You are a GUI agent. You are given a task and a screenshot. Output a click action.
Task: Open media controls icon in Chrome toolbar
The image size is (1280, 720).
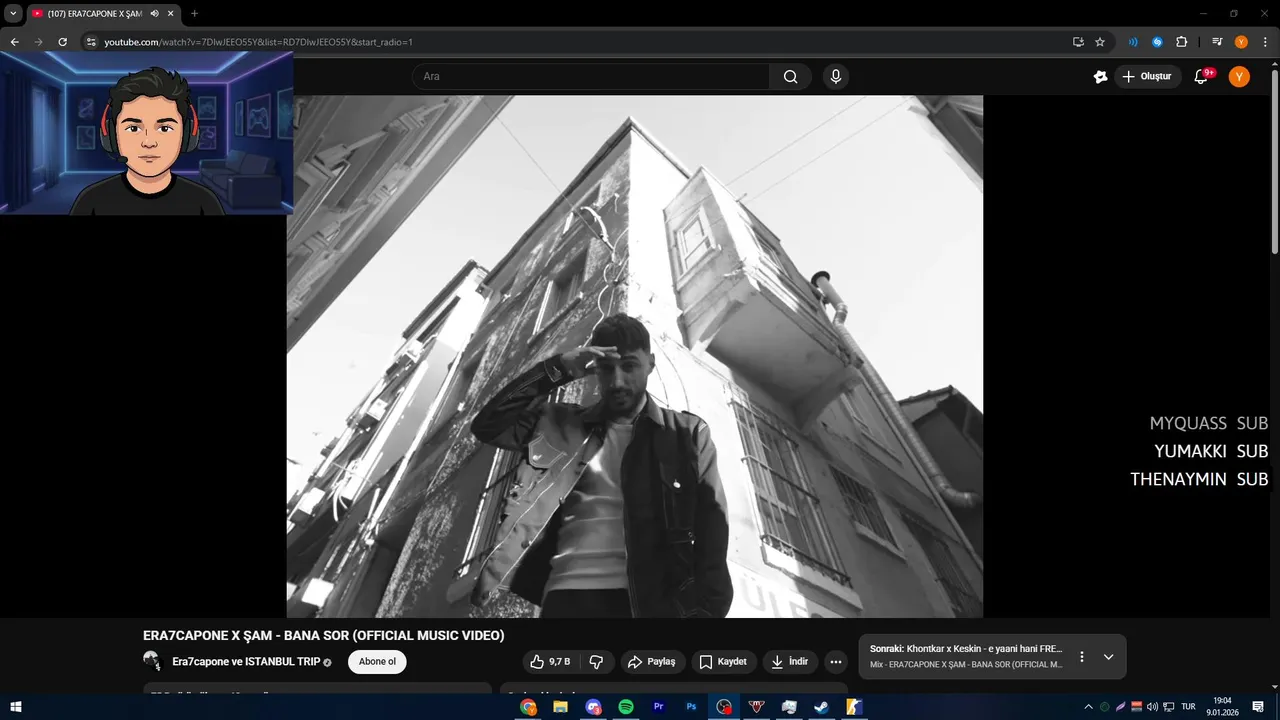(1217, 42)
